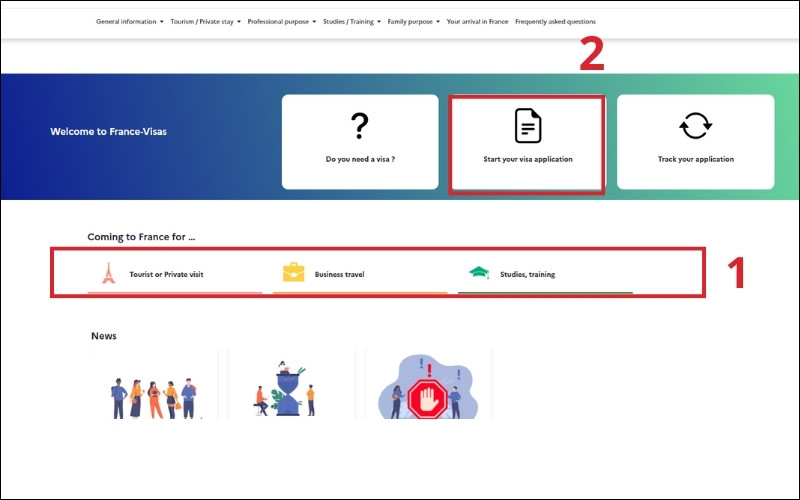Click the Eiffel Tower icon
Viewport: 800px width, 500px height.
coord(108,273)
